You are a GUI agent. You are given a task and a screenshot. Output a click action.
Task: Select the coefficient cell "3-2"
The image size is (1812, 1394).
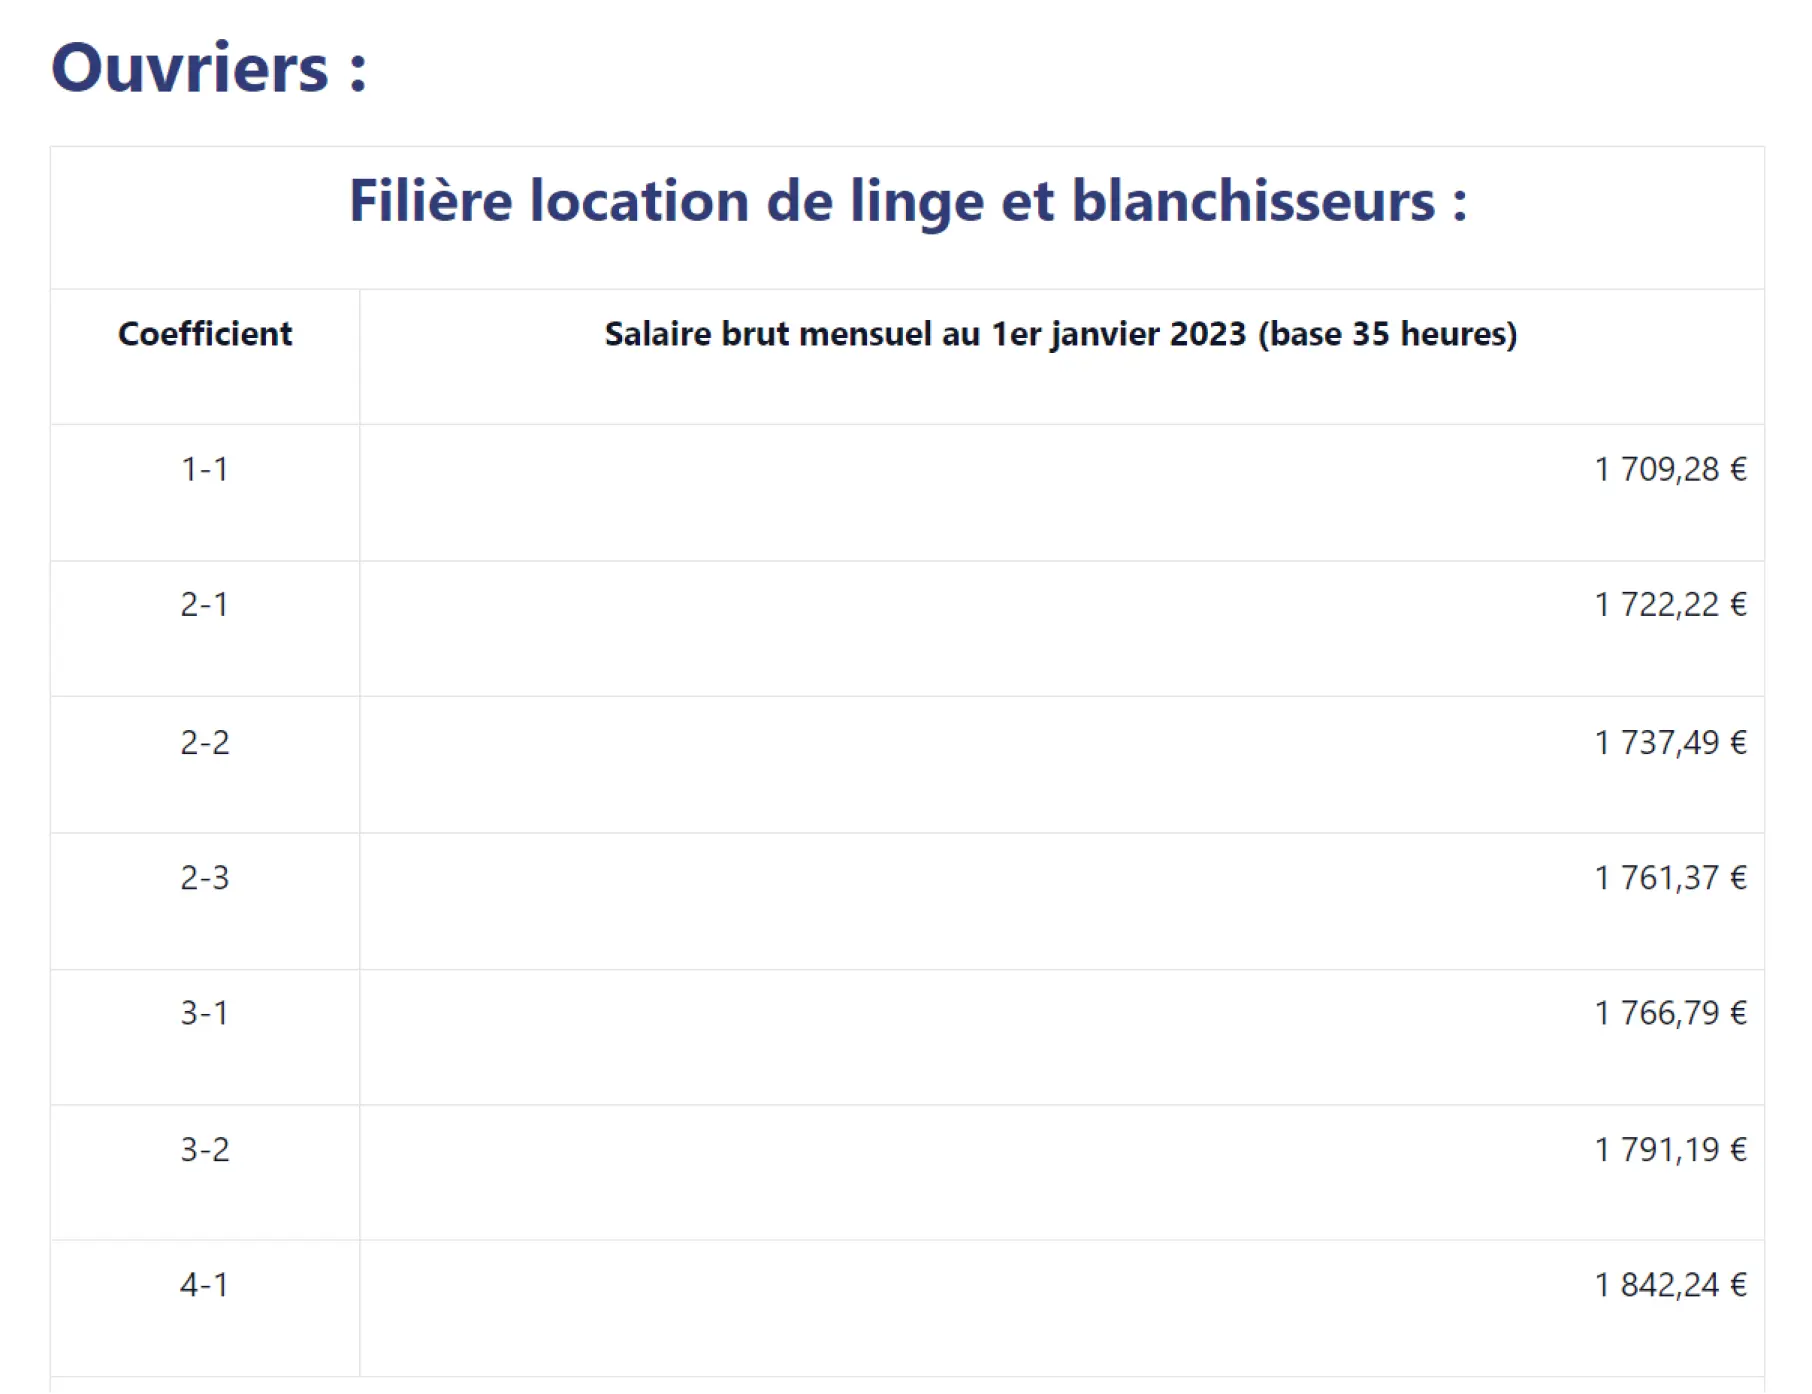click(205, 1150)
